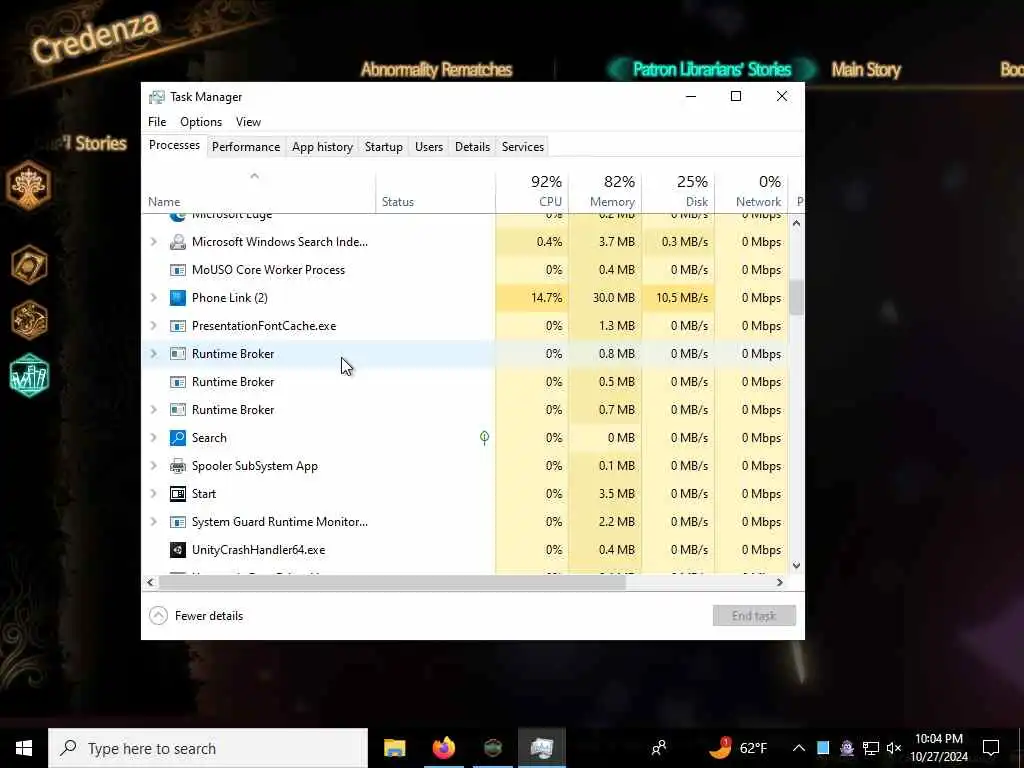Image resolution: width=1024 pixels, height=768 pixels.
Task: Expand Microsoft Windows Search Indexer row
Action: 153,242
